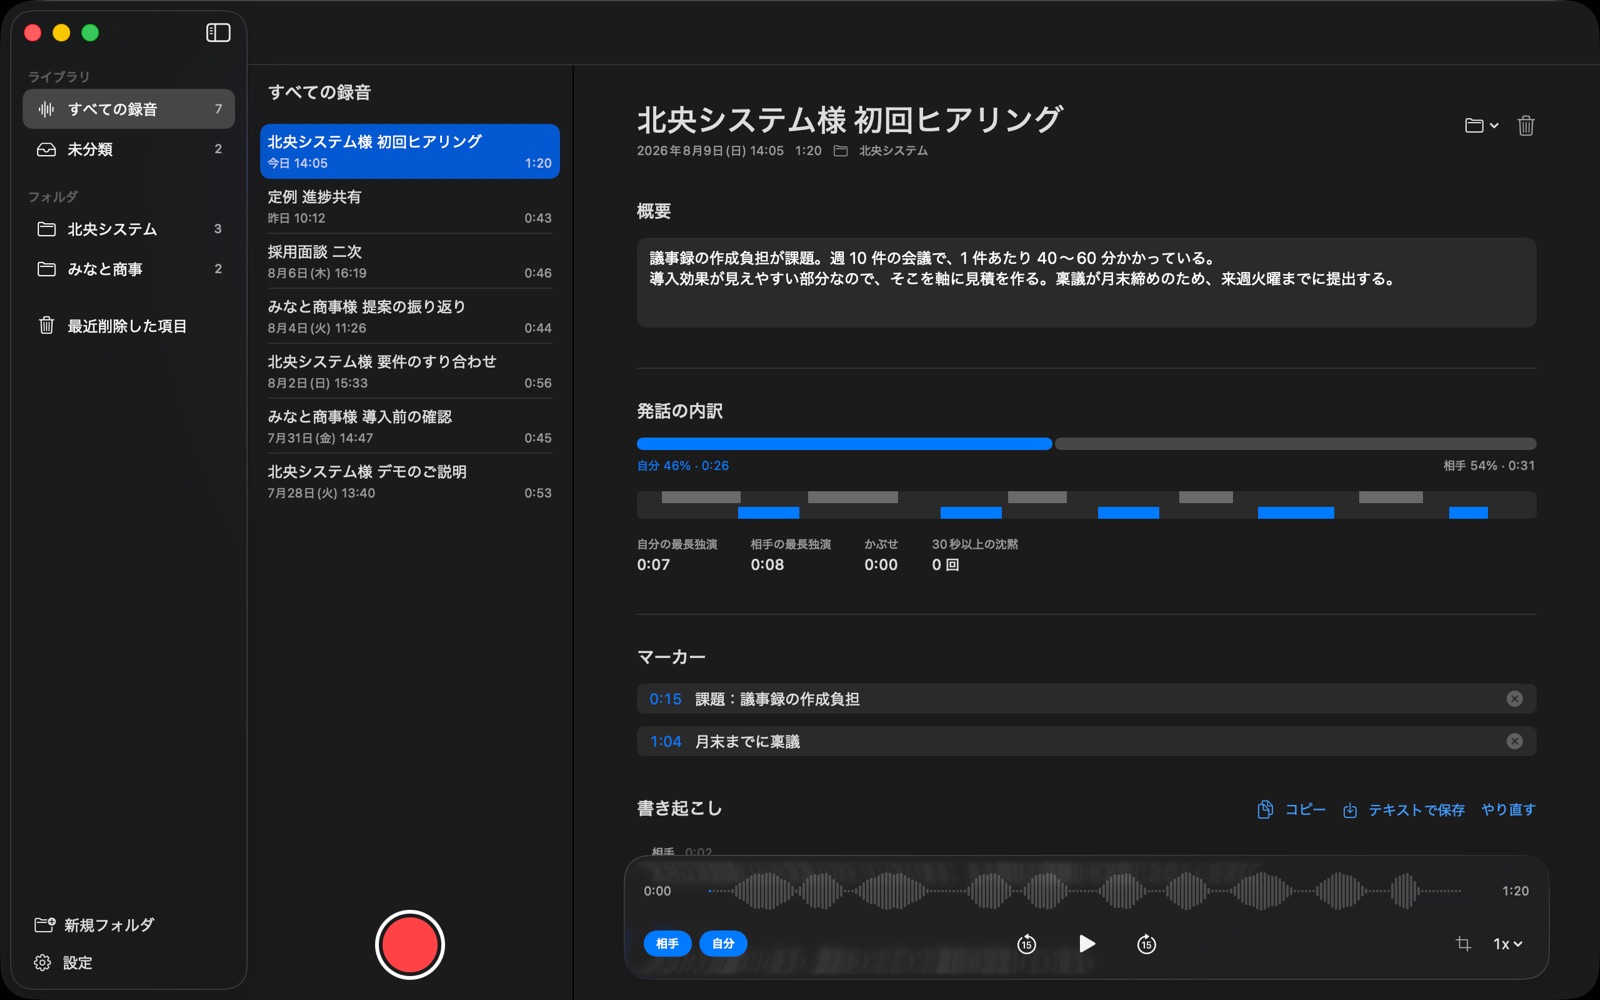1600x1000 pixels.
Task: Open 未分類 inbox in sidebar
Action: 129,149
